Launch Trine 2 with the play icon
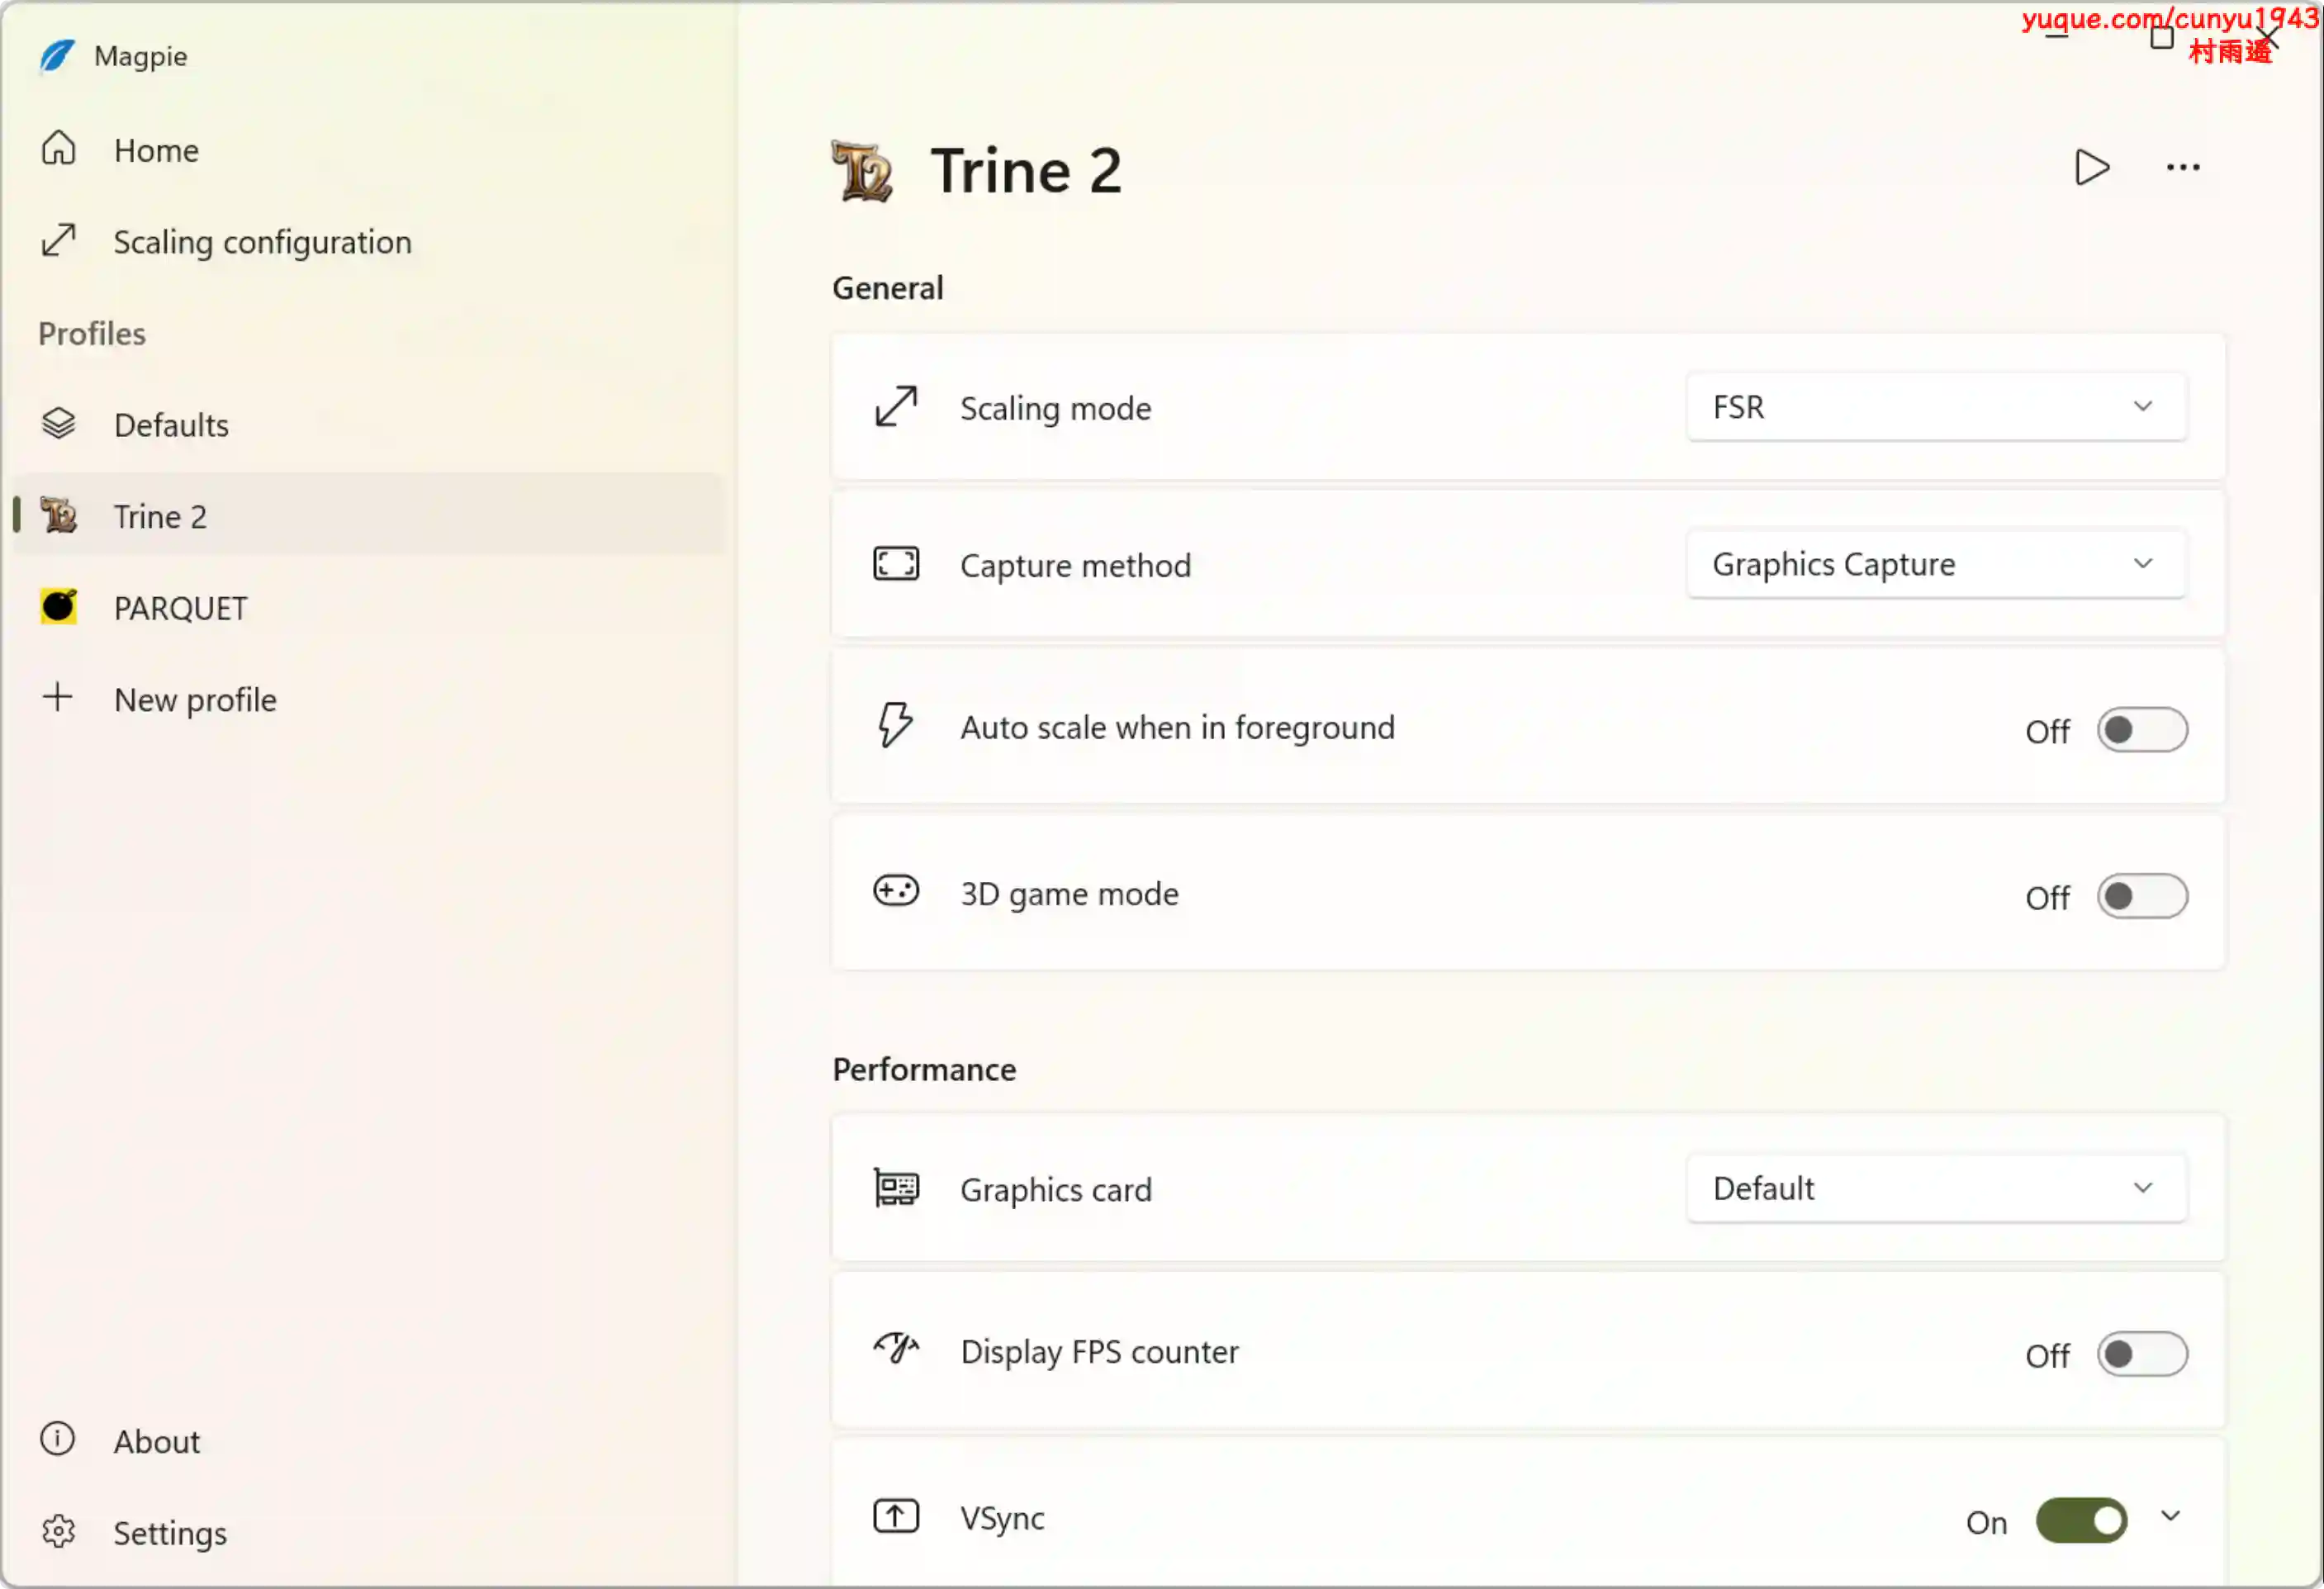Viewport: 2324px width, 1589px height. coord(2091,167)
